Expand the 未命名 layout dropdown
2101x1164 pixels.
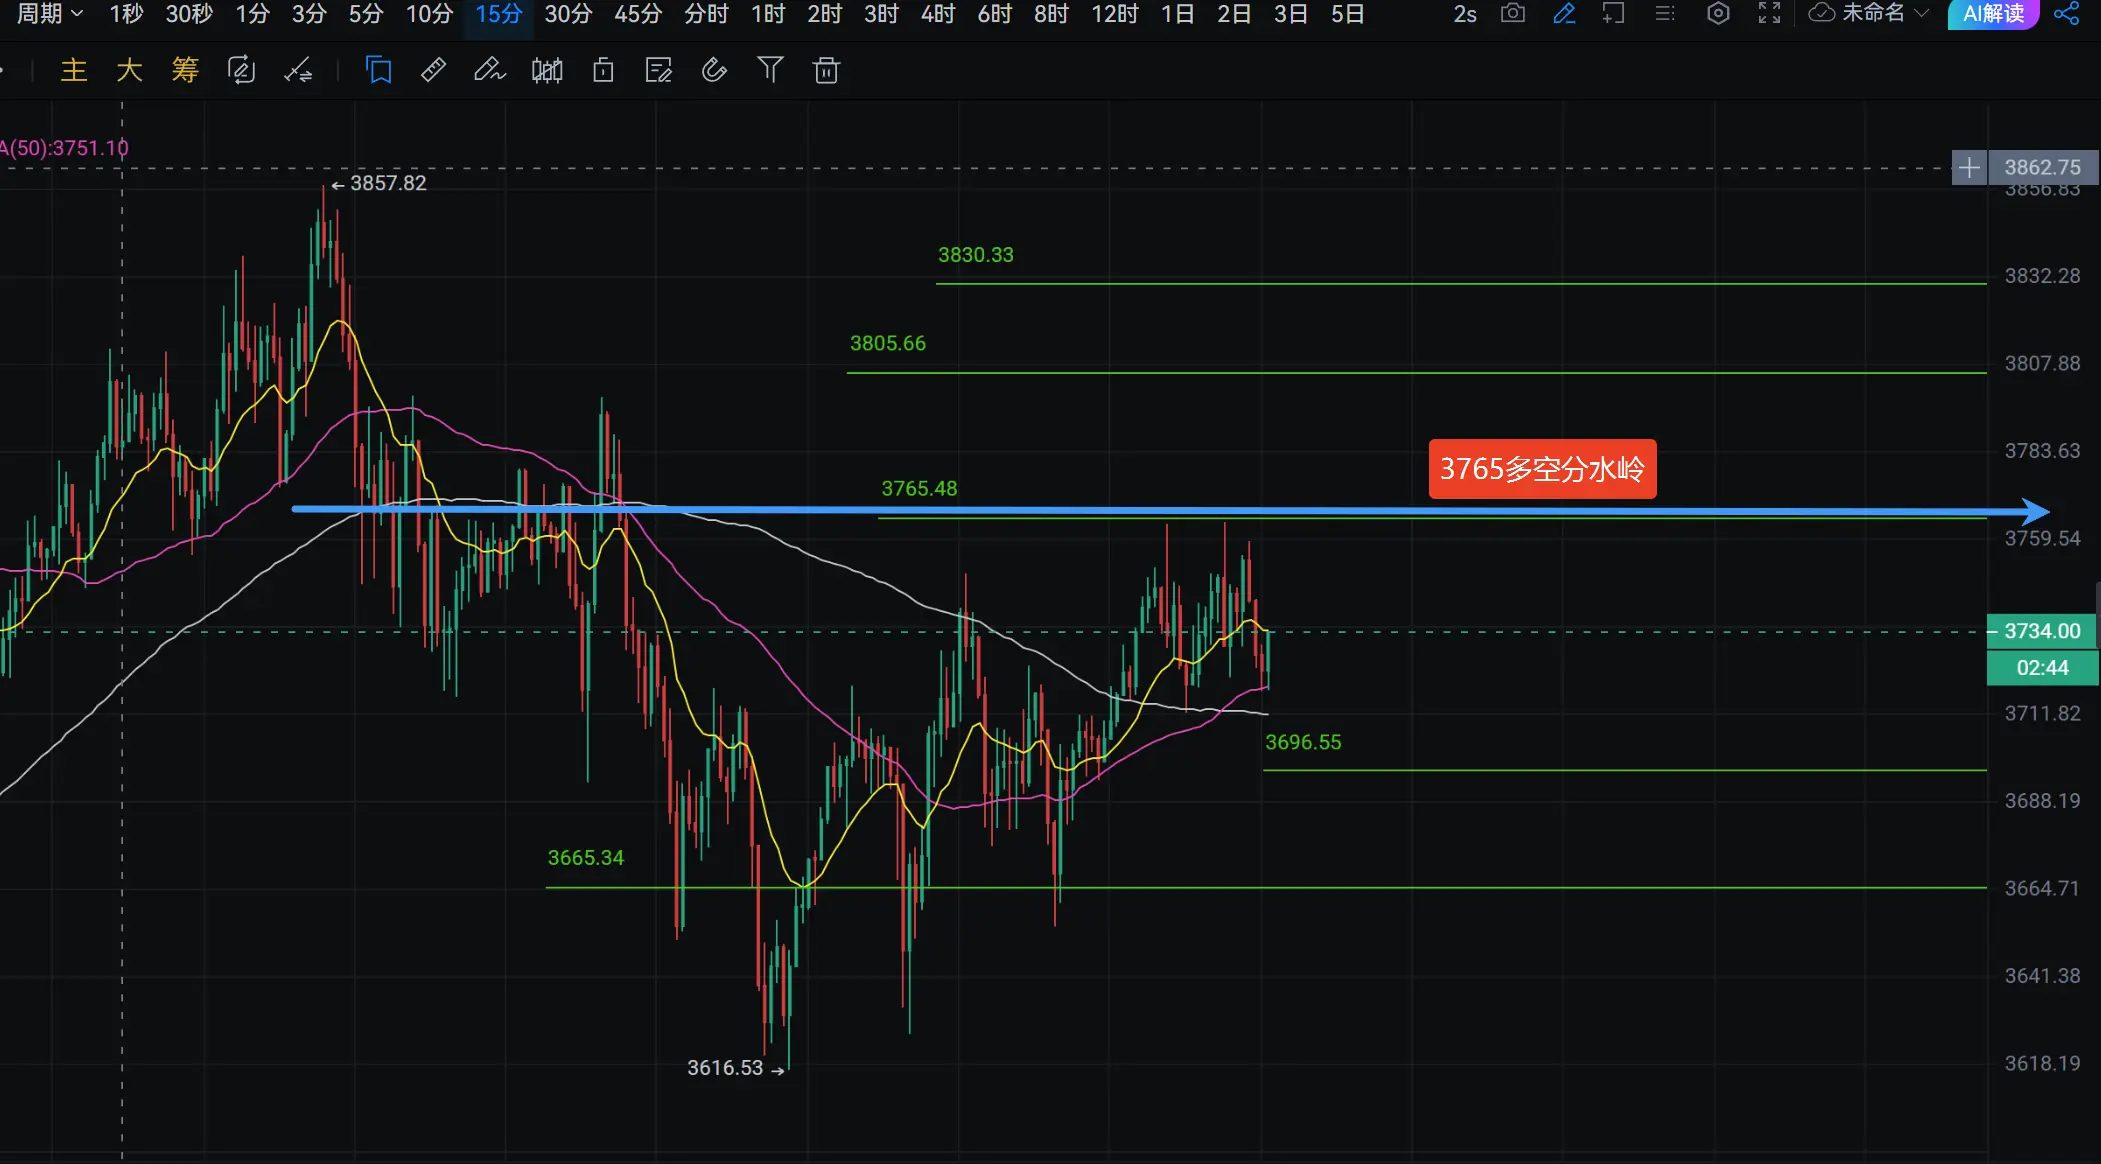tap(1884, 13)
